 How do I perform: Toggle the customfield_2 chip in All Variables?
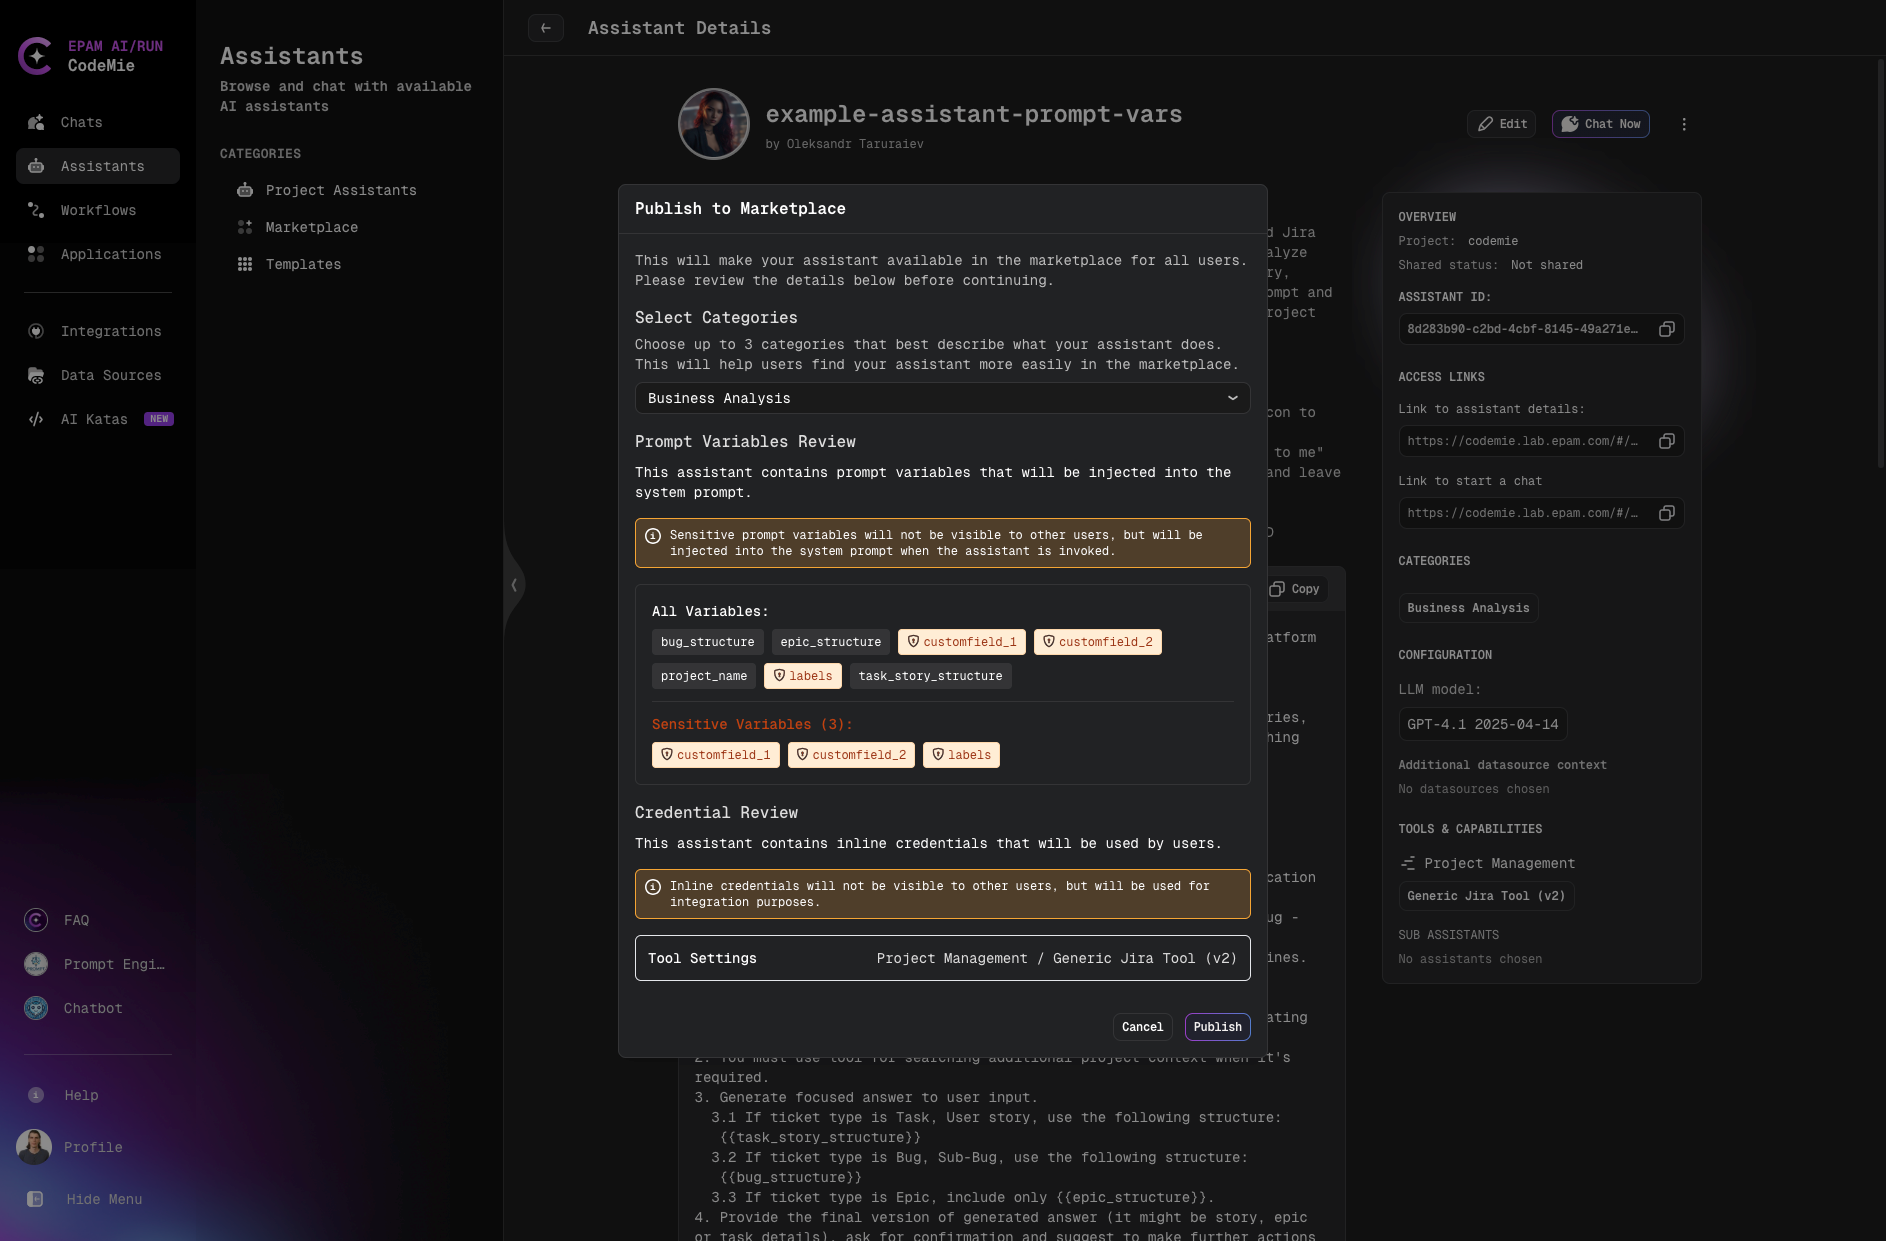[x=1097, y=642]
